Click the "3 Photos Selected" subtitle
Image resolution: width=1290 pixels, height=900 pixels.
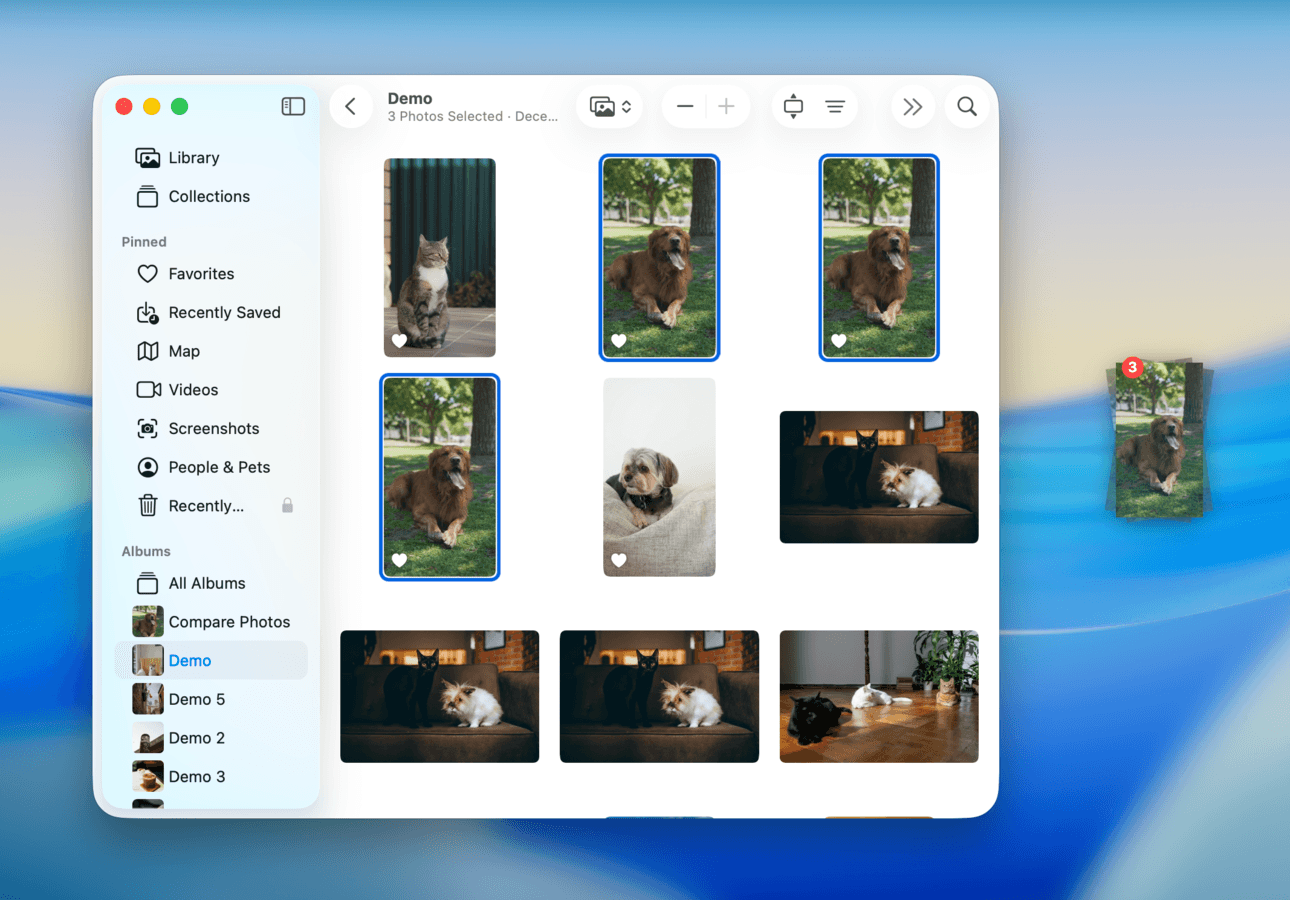tap(445, 116)
